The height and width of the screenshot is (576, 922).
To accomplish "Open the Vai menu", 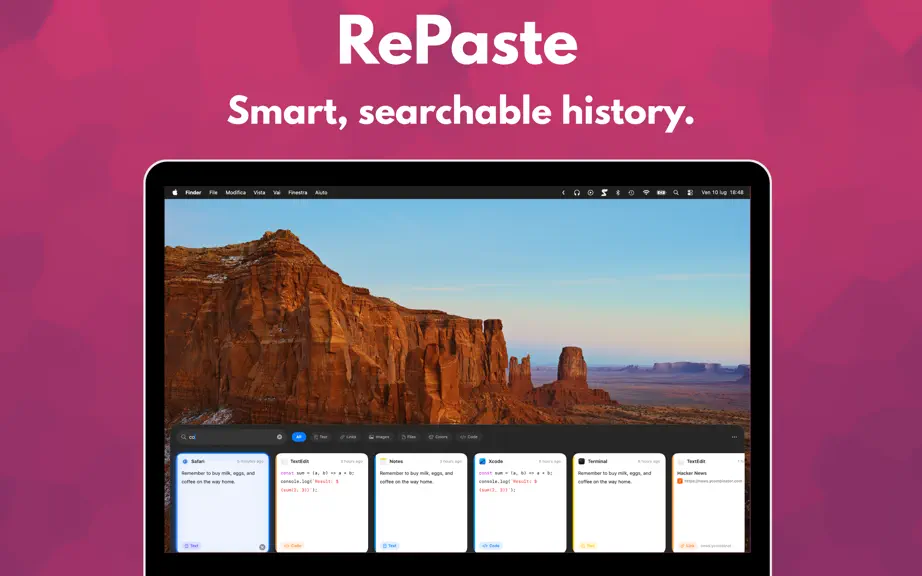I will click(277, 192).
